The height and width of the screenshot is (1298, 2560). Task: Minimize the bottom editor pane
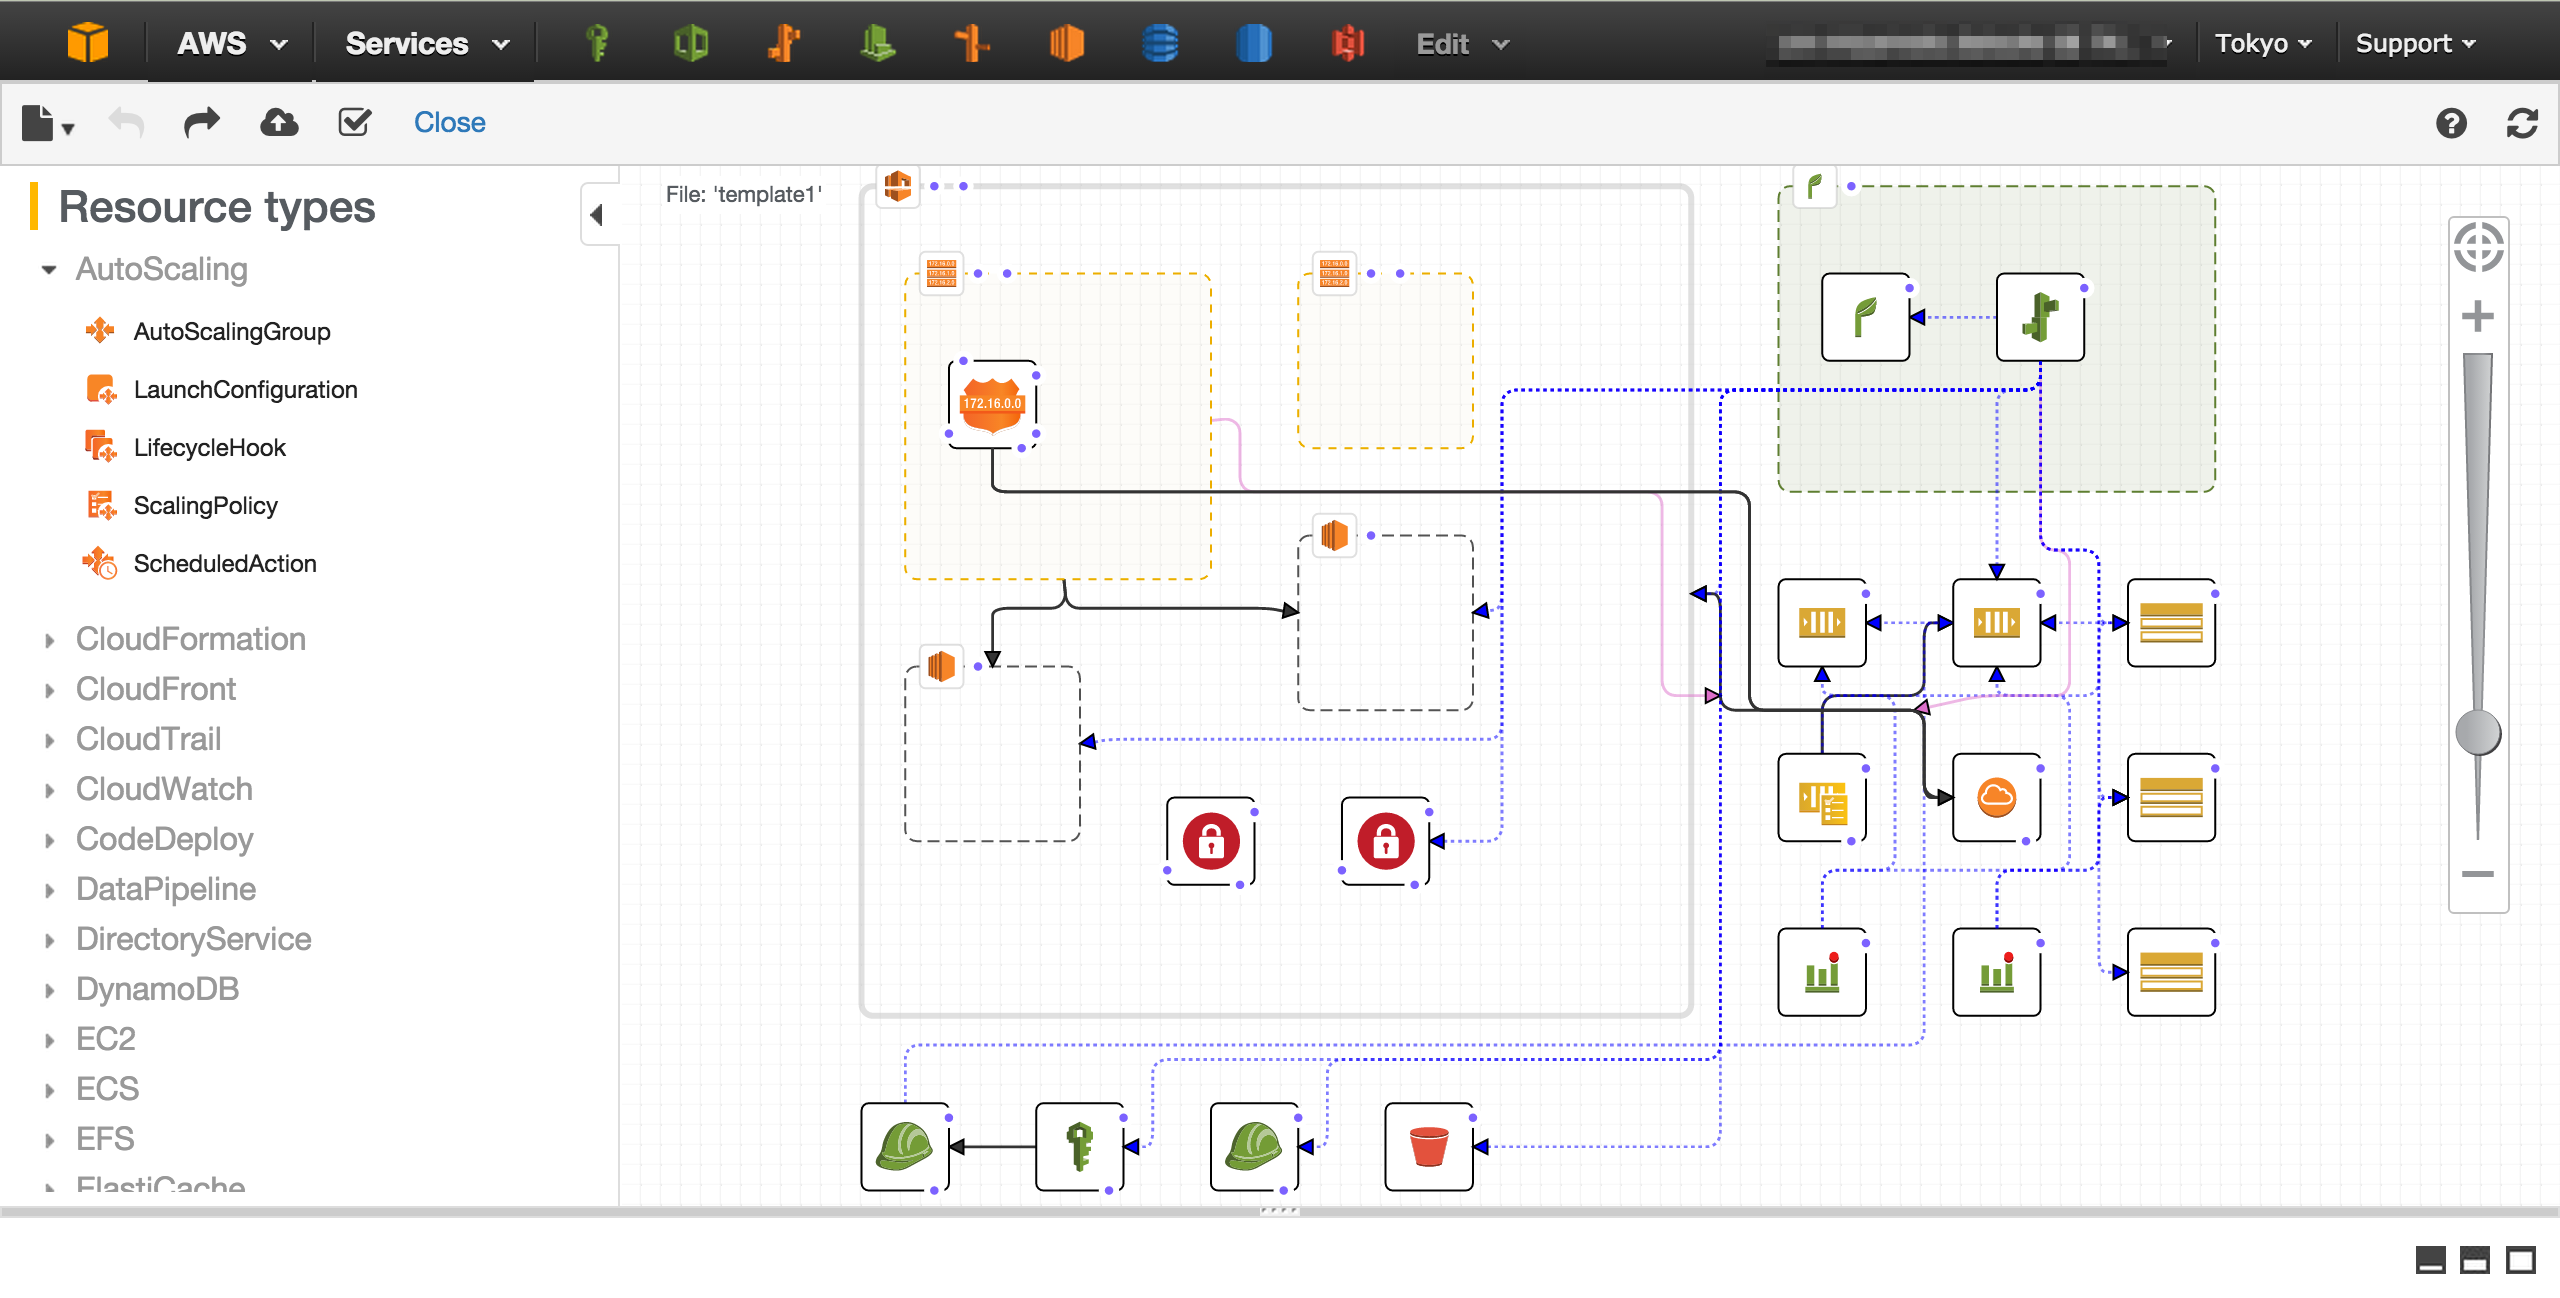[2430, 1260]
